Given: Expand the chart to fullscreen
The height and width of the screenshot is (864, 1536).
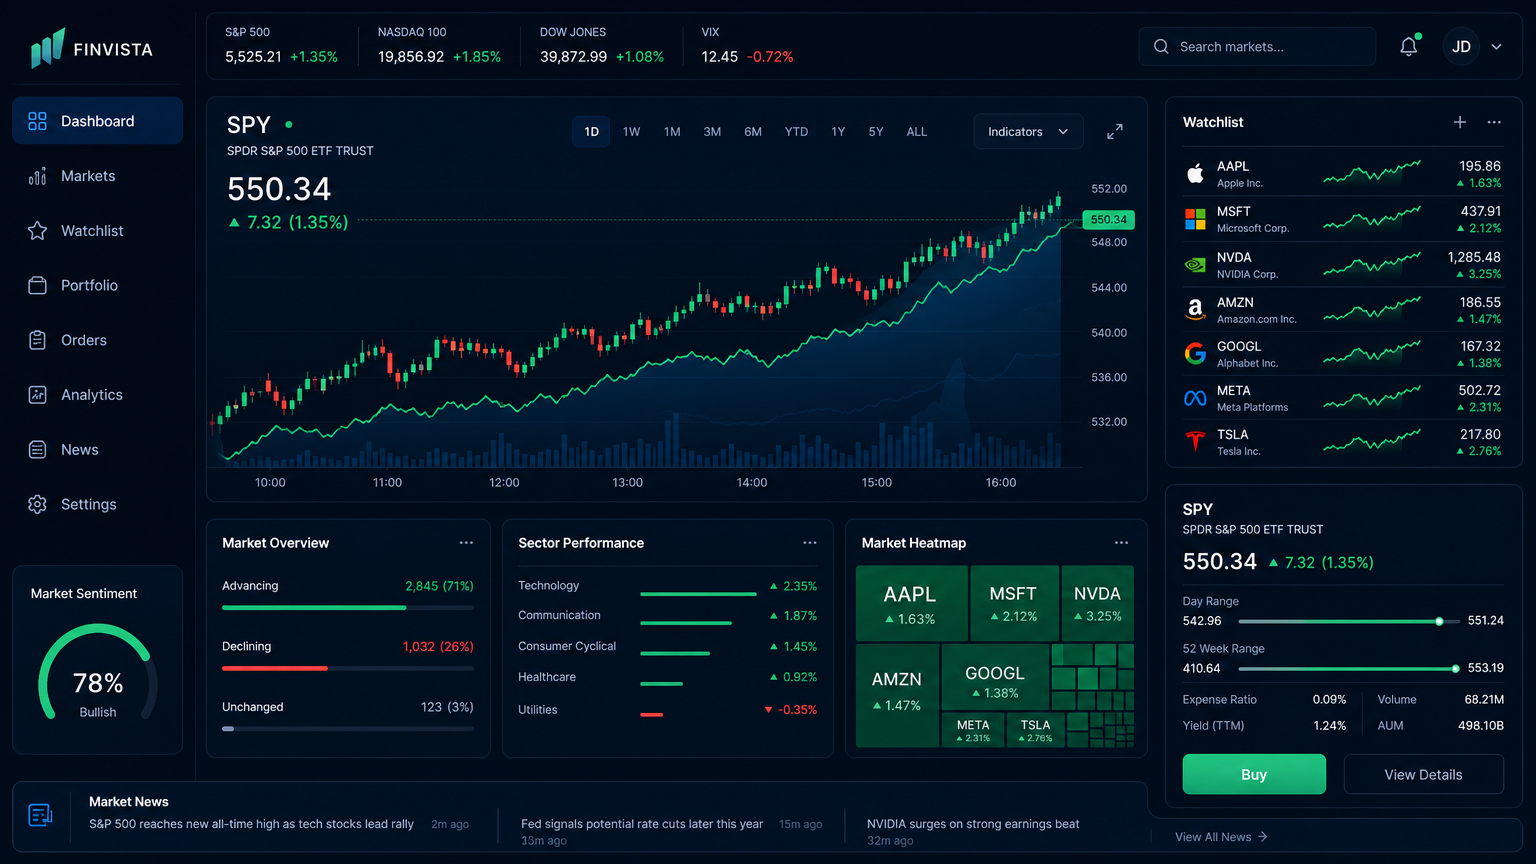Looking at the screenshot, I should pyautogui.click(x=1114, y=132).
